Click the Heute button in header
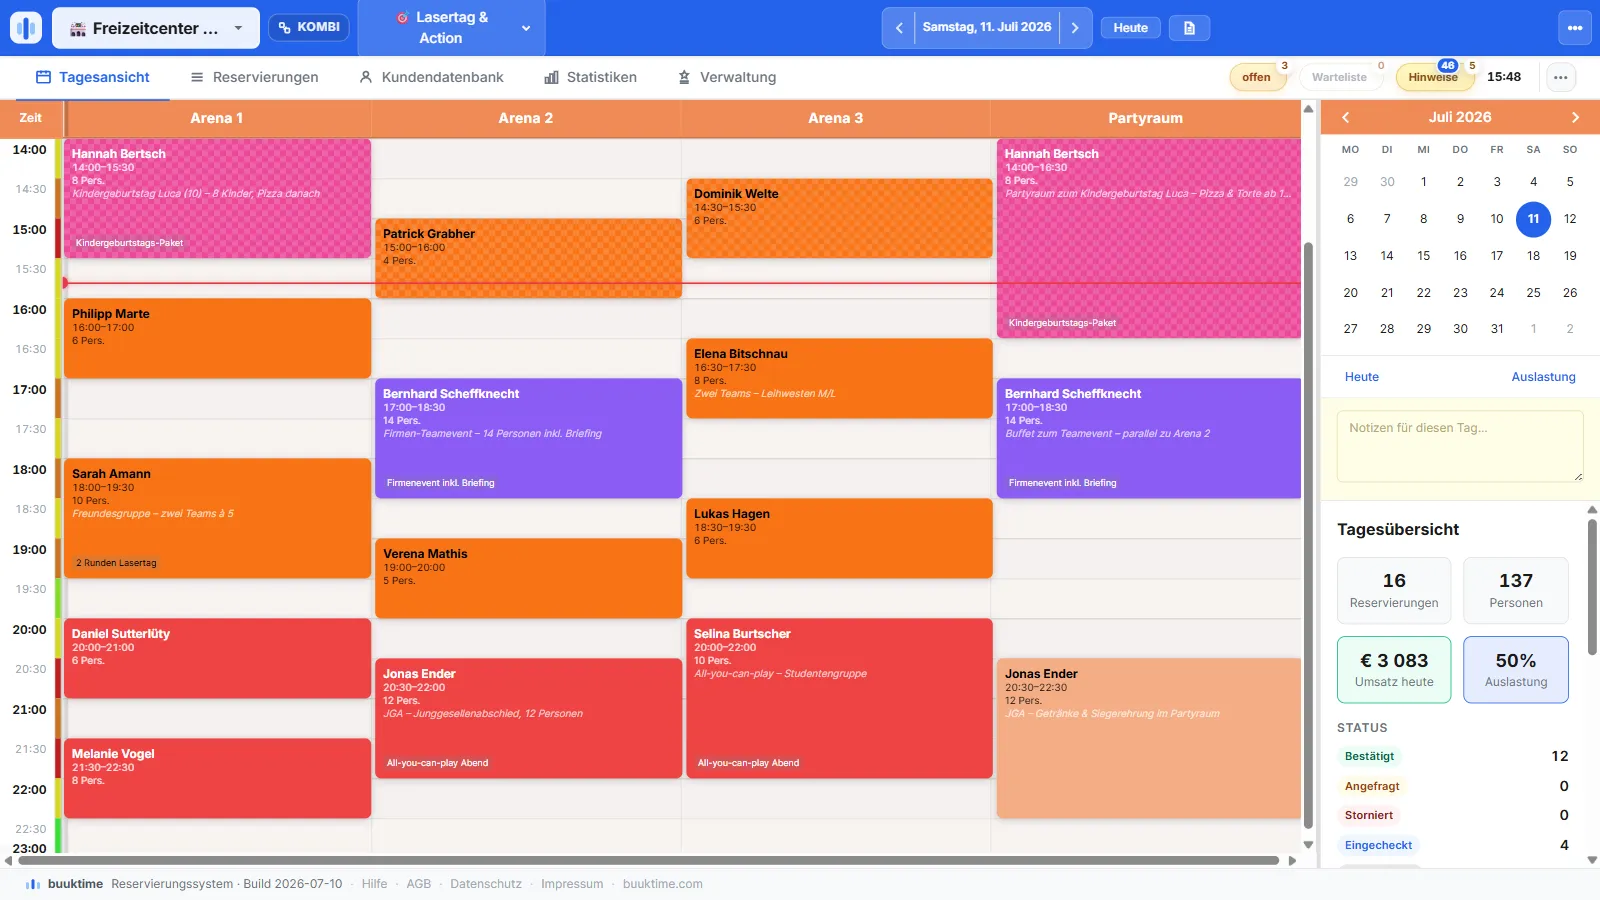1600x900 pixels. (x=1131, y=28)
